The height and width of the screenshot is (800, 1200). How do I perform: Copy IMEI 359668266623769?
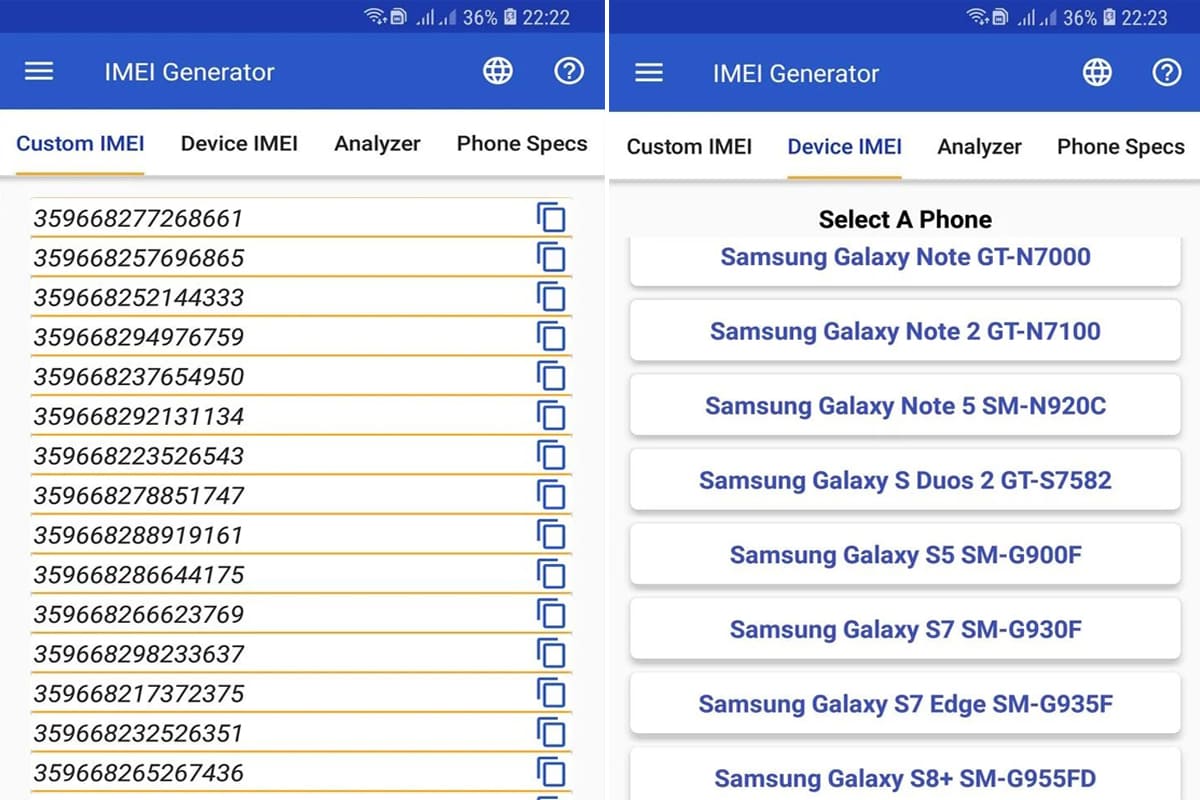pyautogui.click(x=551, y=613)
